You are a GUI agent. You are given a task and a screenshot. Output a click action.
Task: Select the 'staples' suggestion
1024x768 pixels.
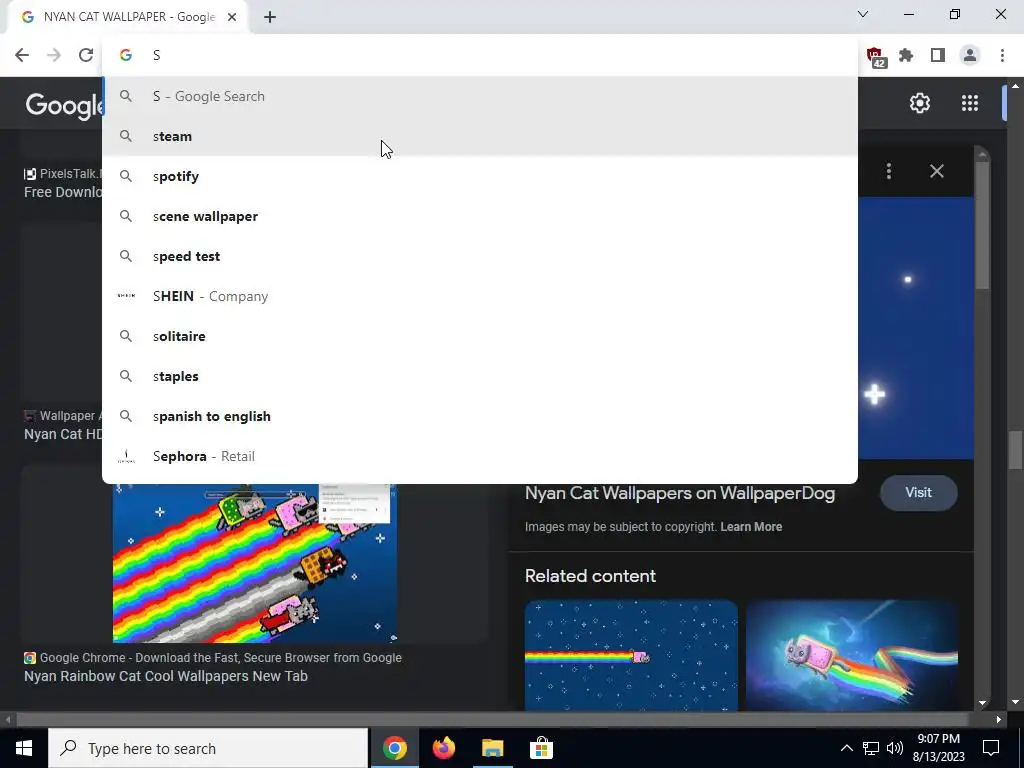pyautogui.click(x=480, y=376)
